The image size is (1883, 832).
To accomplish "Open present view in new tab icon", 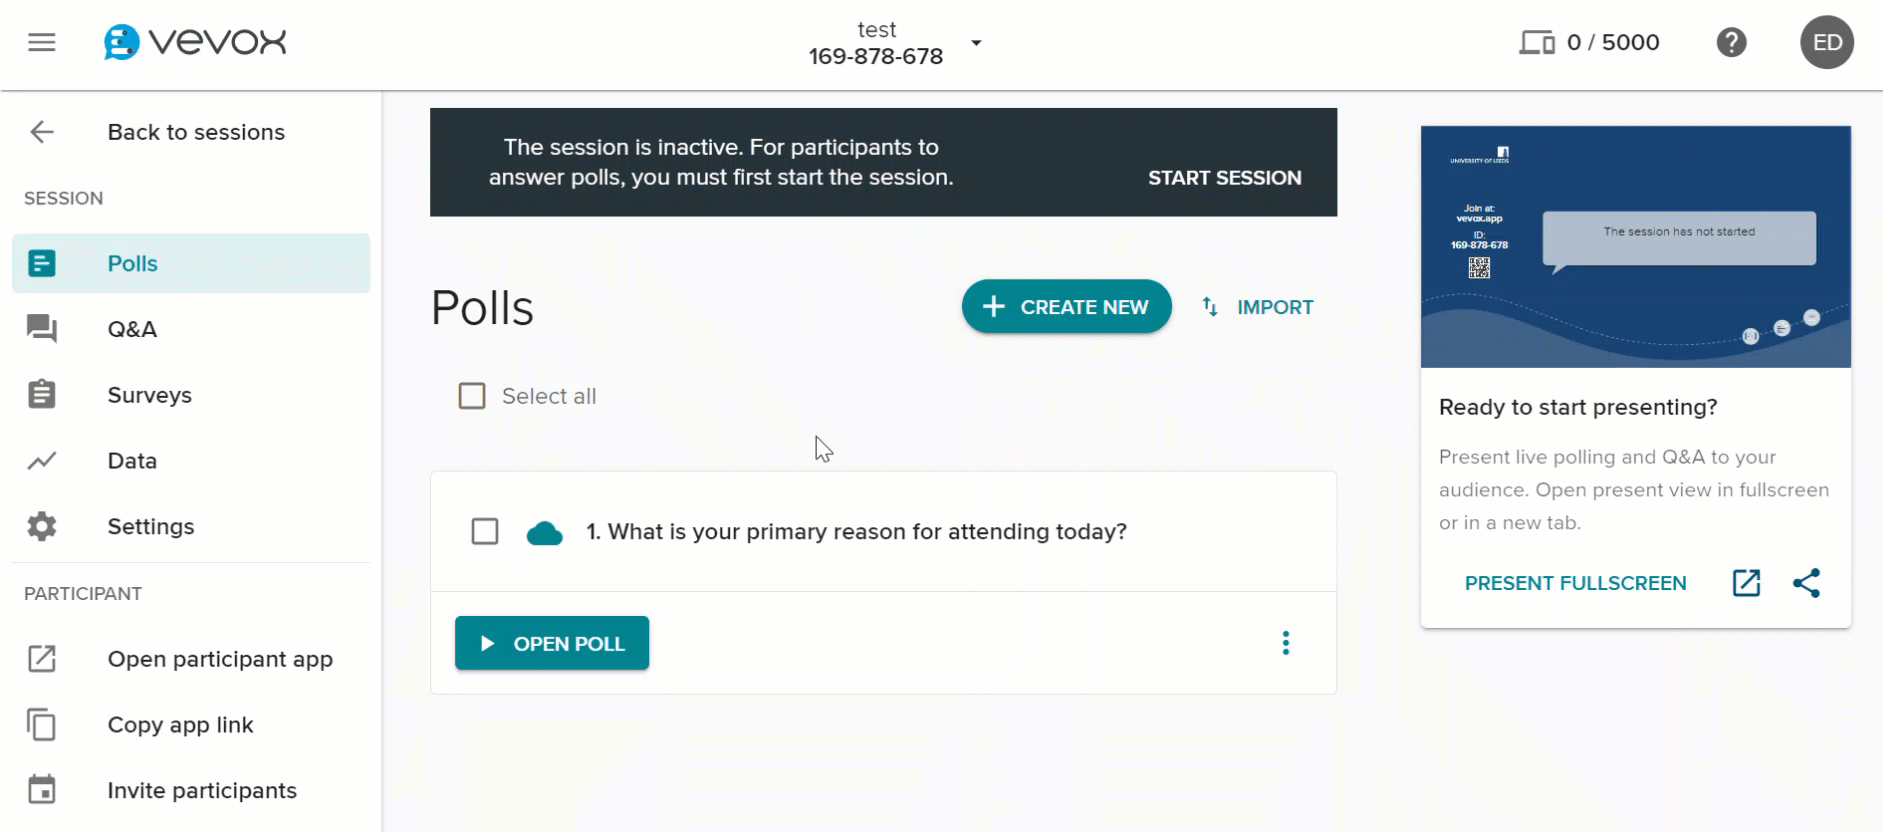I will click(1746, 583).
